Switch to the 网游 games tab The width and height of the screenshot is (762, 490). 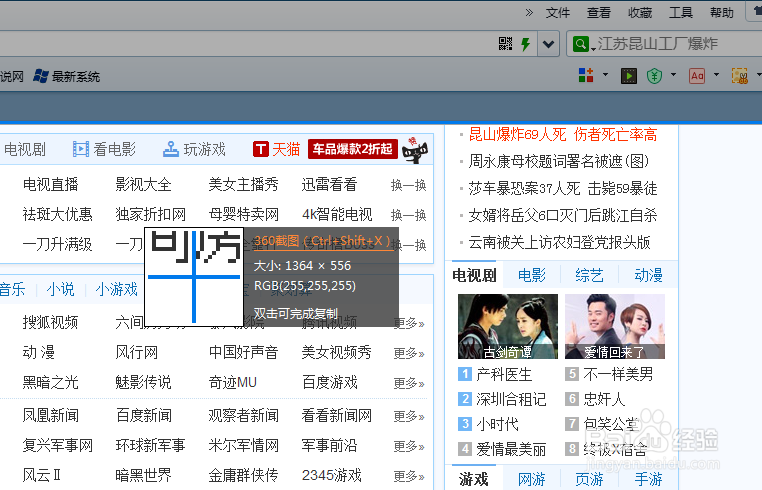532,480
